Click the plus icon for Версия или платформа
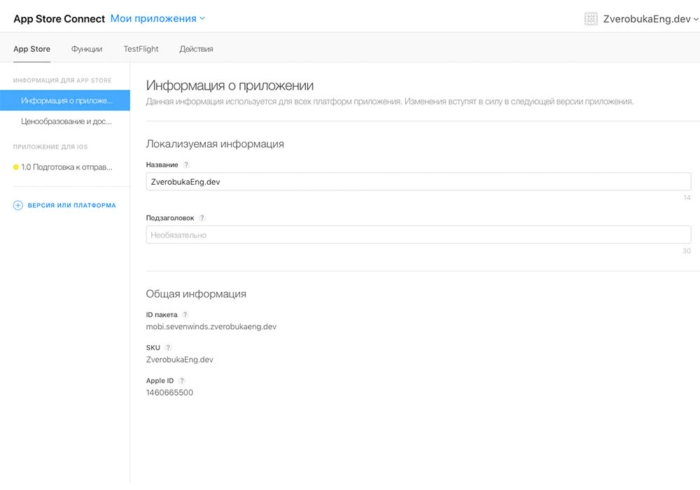This screenshot has height=490, width=700. pyautogui.click(x=18, y=205)
